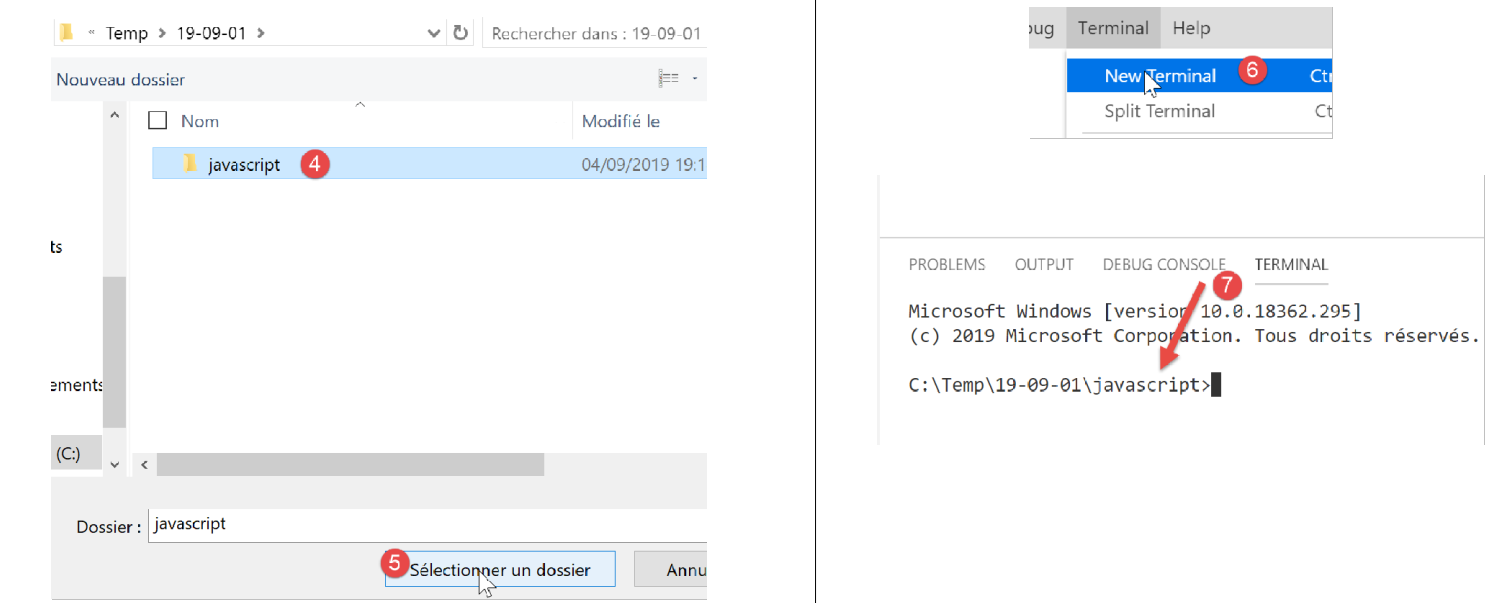The image size is (1498, 603).
Task: Tick the select-all checkbox next to Nom
Action: pyautogui.click(x=157, y=121)
